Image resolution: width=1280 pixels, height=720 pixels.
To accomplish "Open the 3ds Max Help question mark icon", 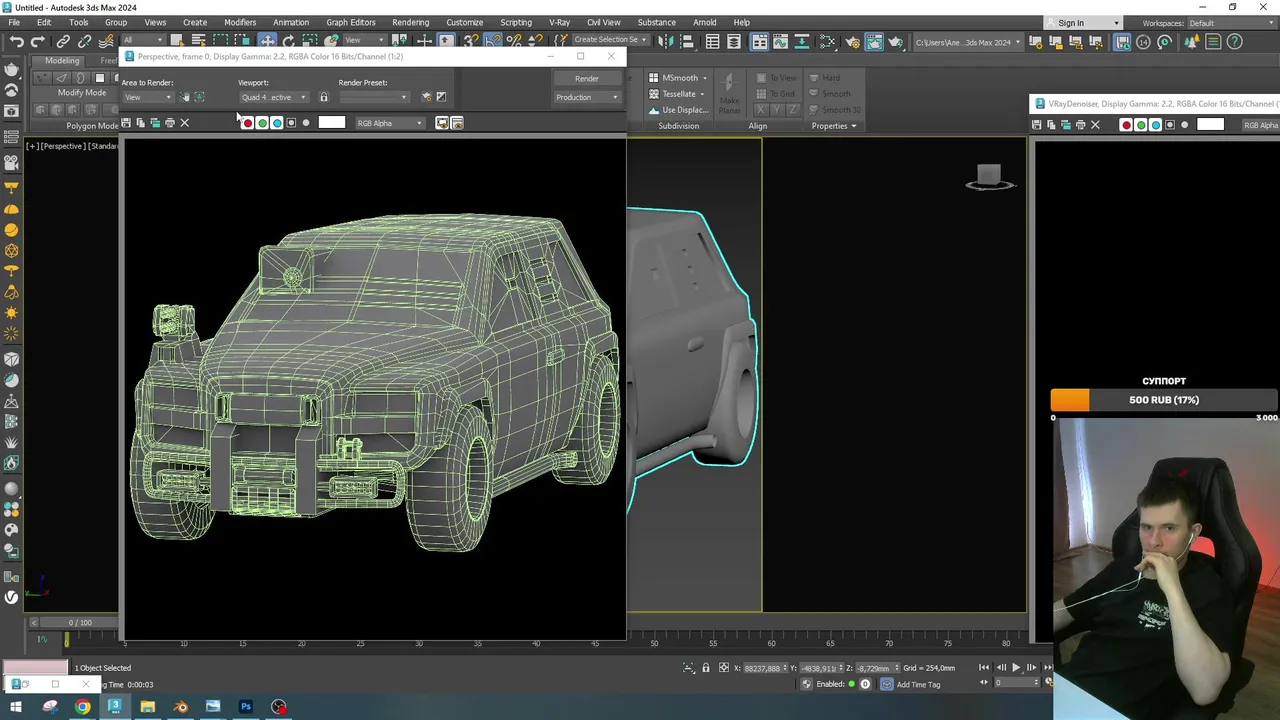I will tap(1234, 41).
